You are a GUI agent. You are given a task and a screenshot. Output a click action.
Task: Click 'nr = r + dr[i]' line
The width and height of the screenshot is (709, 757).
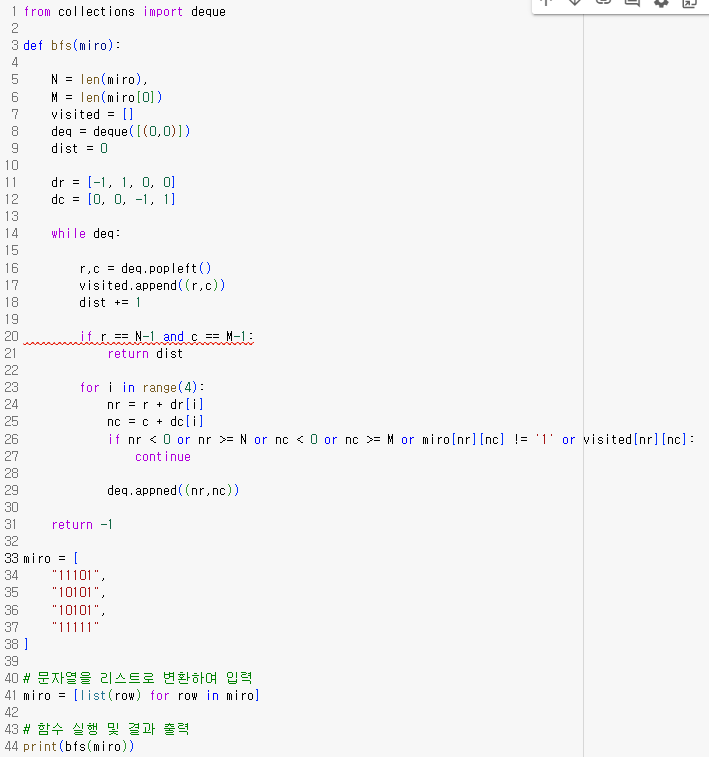[x=155, y=405]
